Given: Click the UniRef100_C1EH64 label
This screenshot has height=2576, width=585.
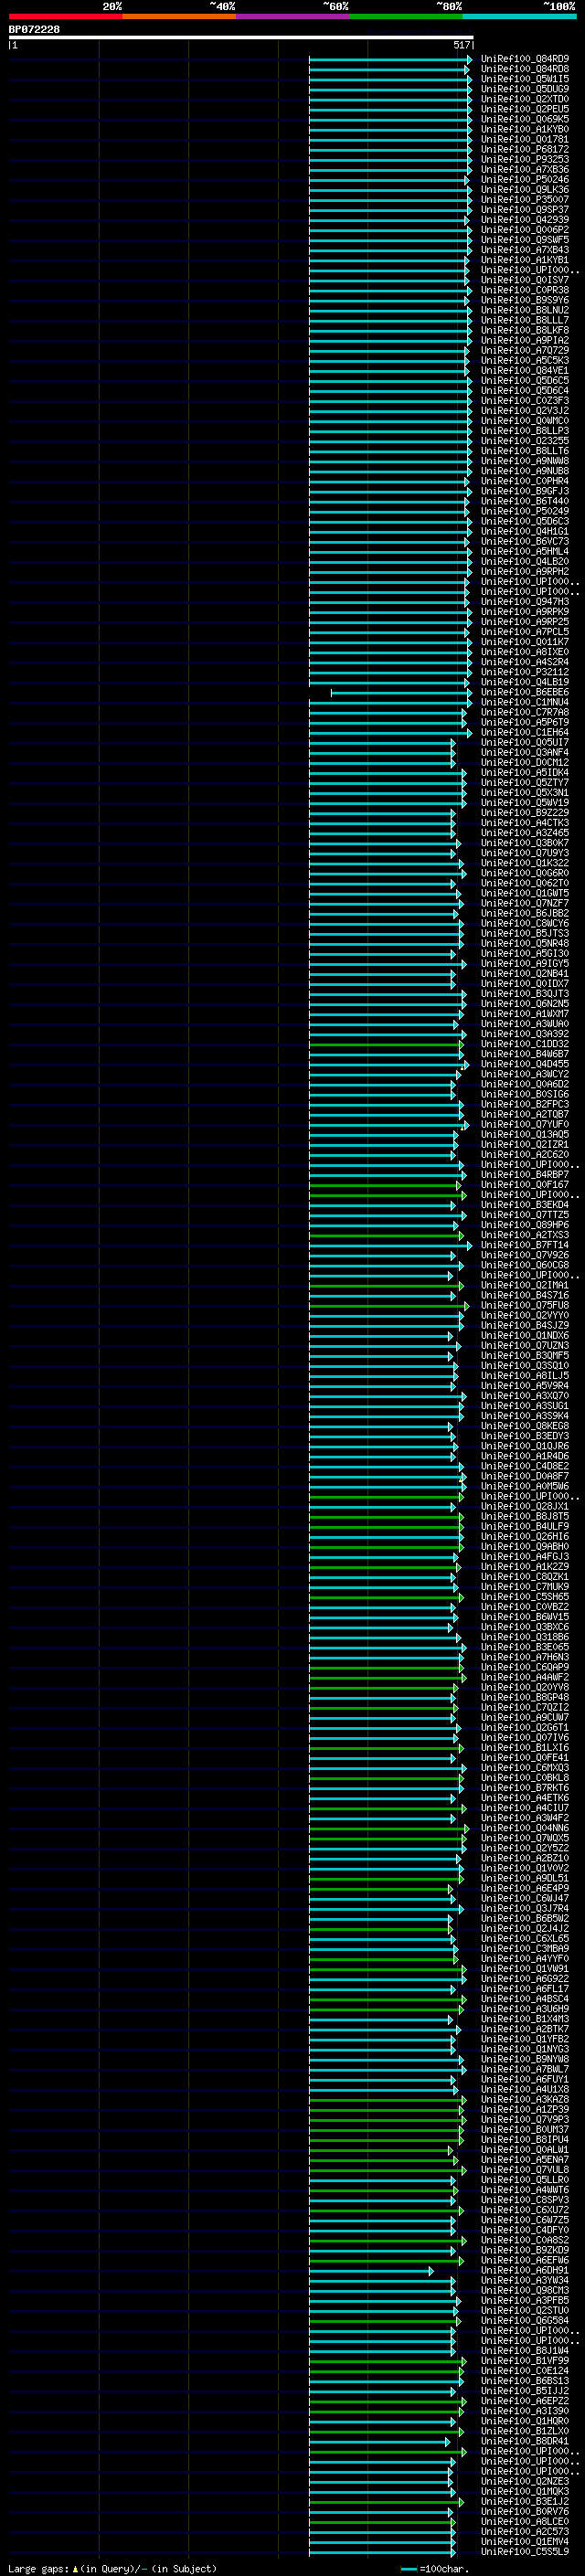Looking at the screenshot, I should (525, 732).
